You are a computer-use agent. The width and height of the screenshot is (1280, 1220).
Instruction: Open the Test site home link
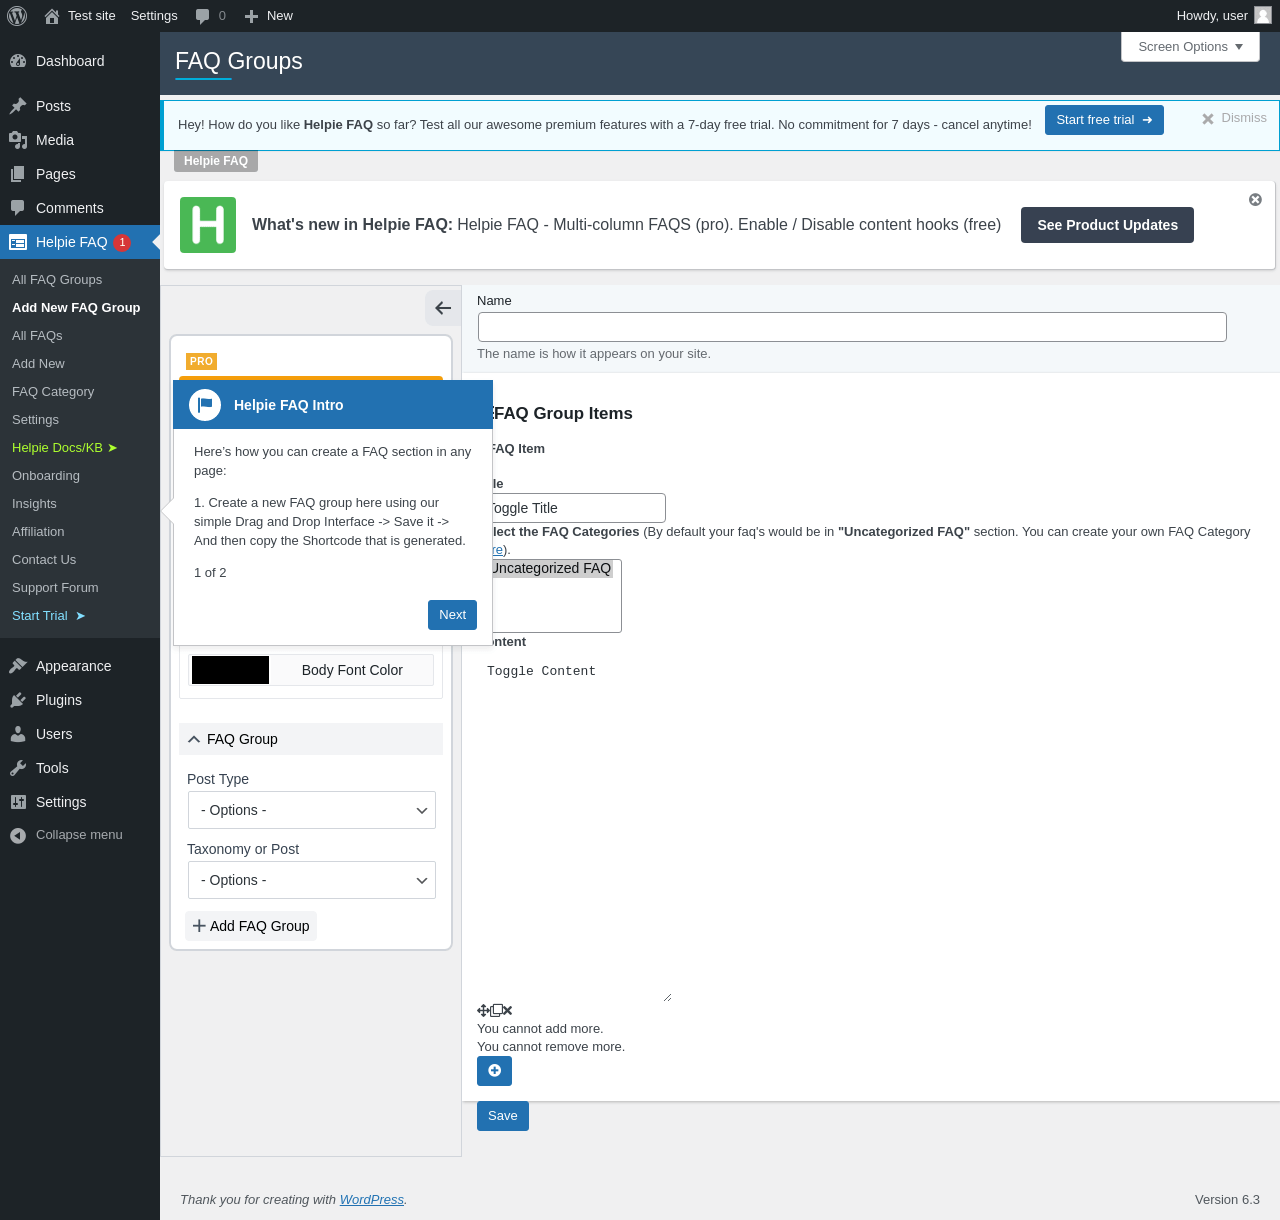click(80, 16)
